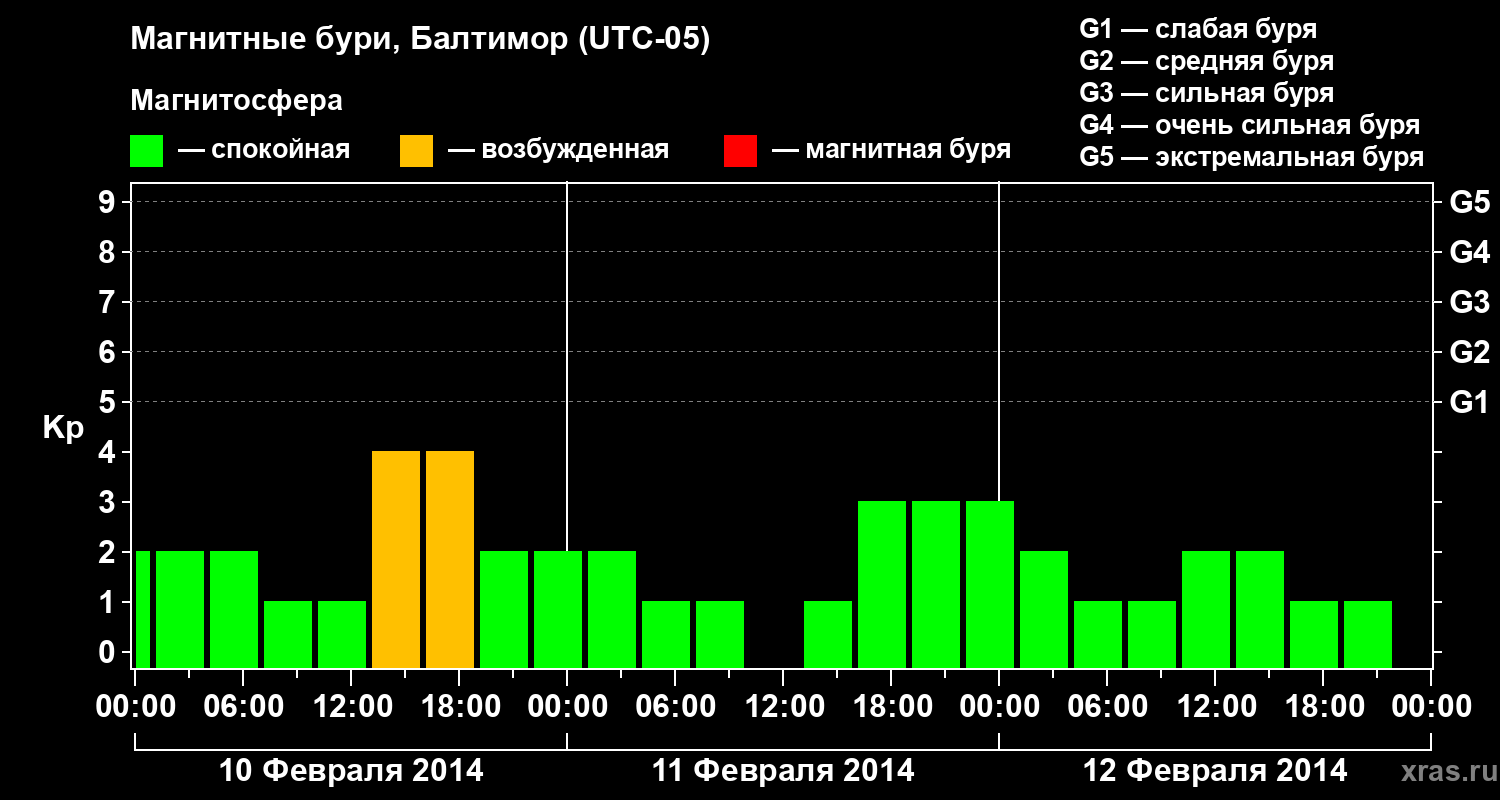
Task: Click the '12 Февраля 2014' date label
Action: [1215, 771]
